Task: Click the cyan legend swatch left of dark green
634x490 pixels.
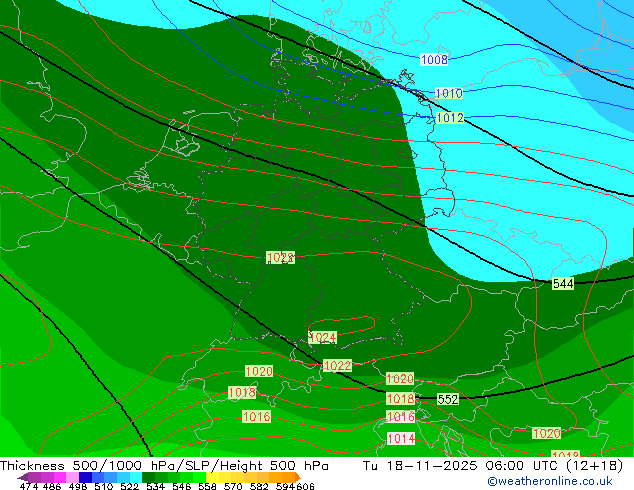Action: tap(136, 477)
